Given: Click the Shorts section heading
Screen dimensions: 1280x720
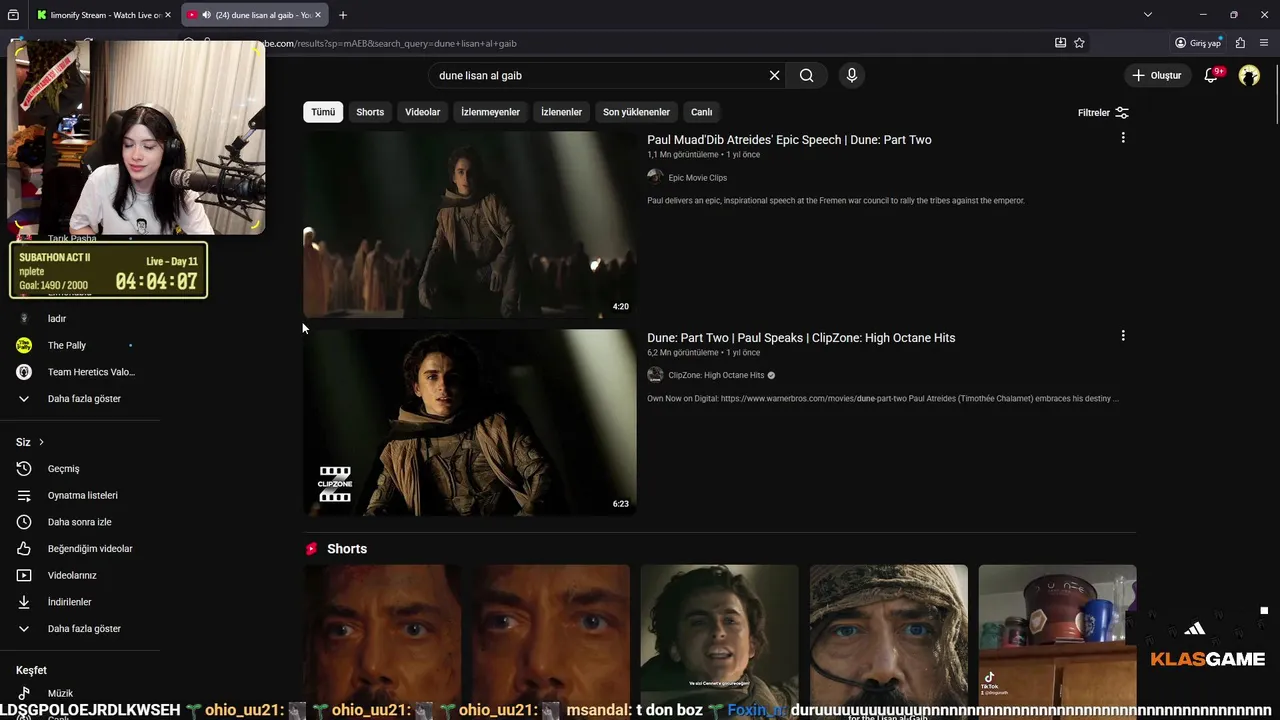Looking at the screenshot, I should tap(347, 549).
